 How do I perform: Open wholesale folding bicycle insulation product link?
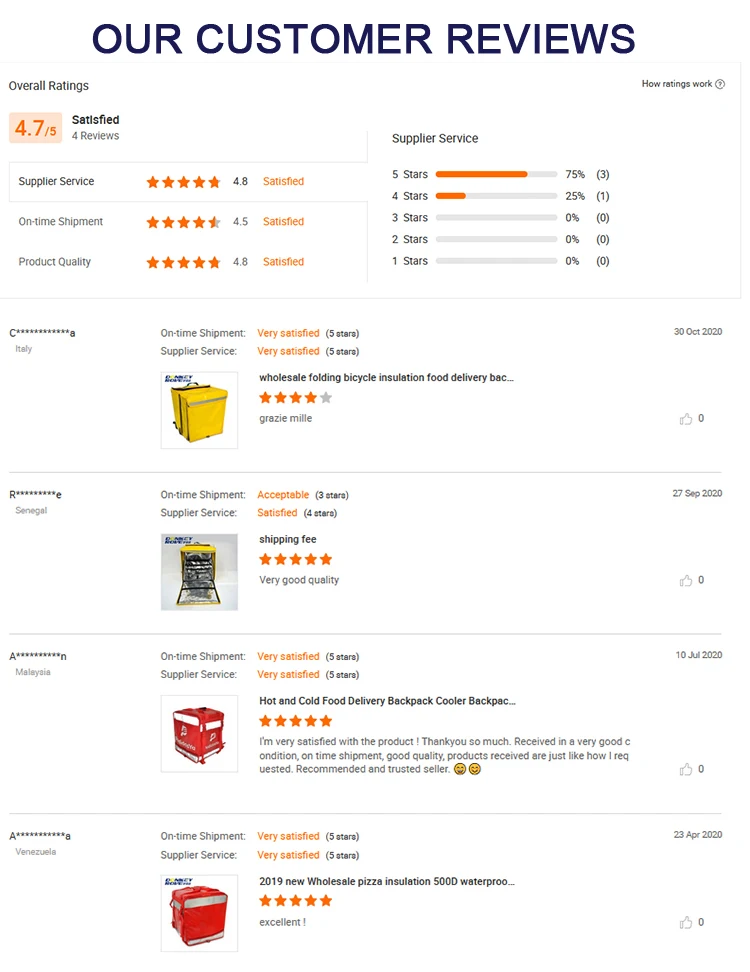(x=386, y=378)
